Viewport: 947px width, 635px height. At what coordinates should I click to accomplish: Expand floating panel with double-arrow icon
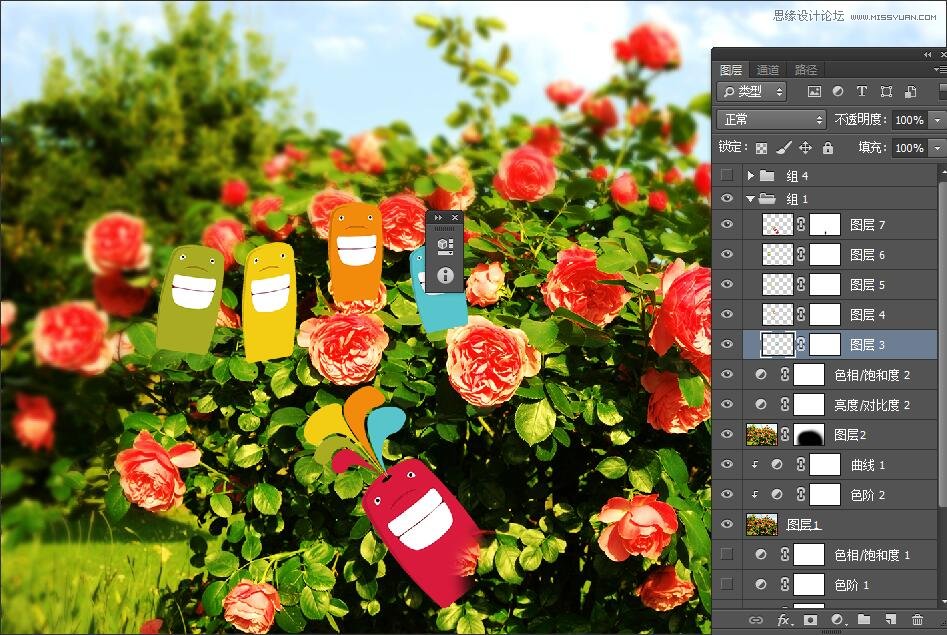(438, 218)
